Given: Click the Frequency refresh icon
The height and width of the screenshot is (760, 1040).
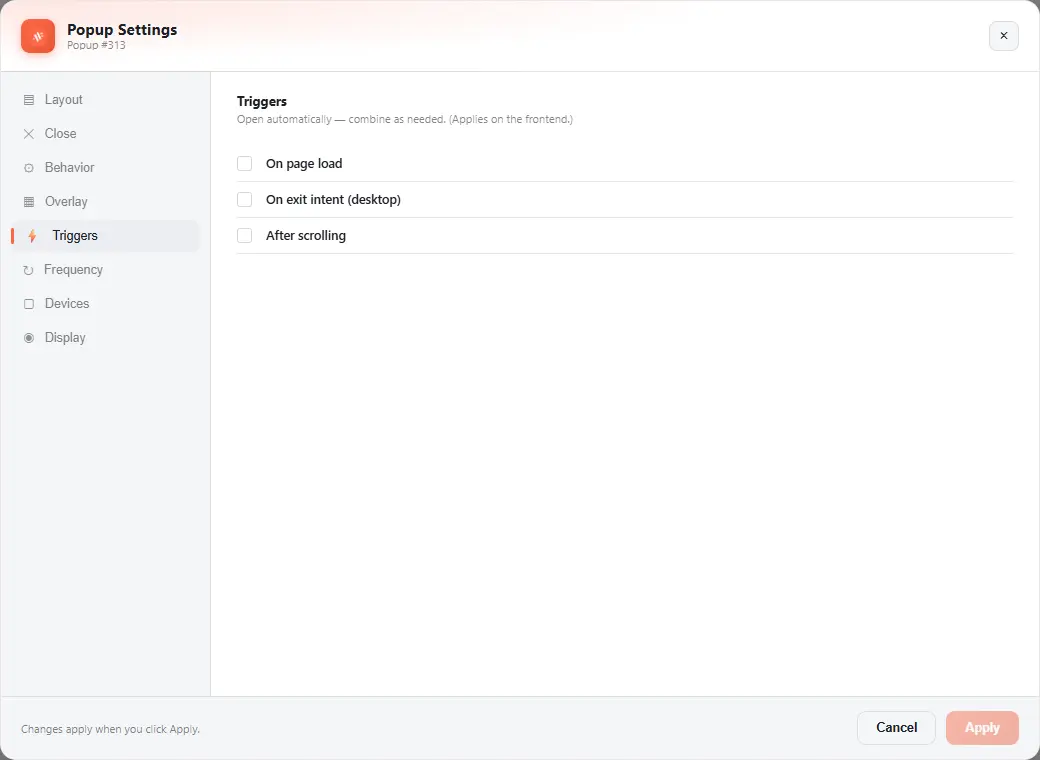Looking at the screenshot, I should [x=28, y=270].
